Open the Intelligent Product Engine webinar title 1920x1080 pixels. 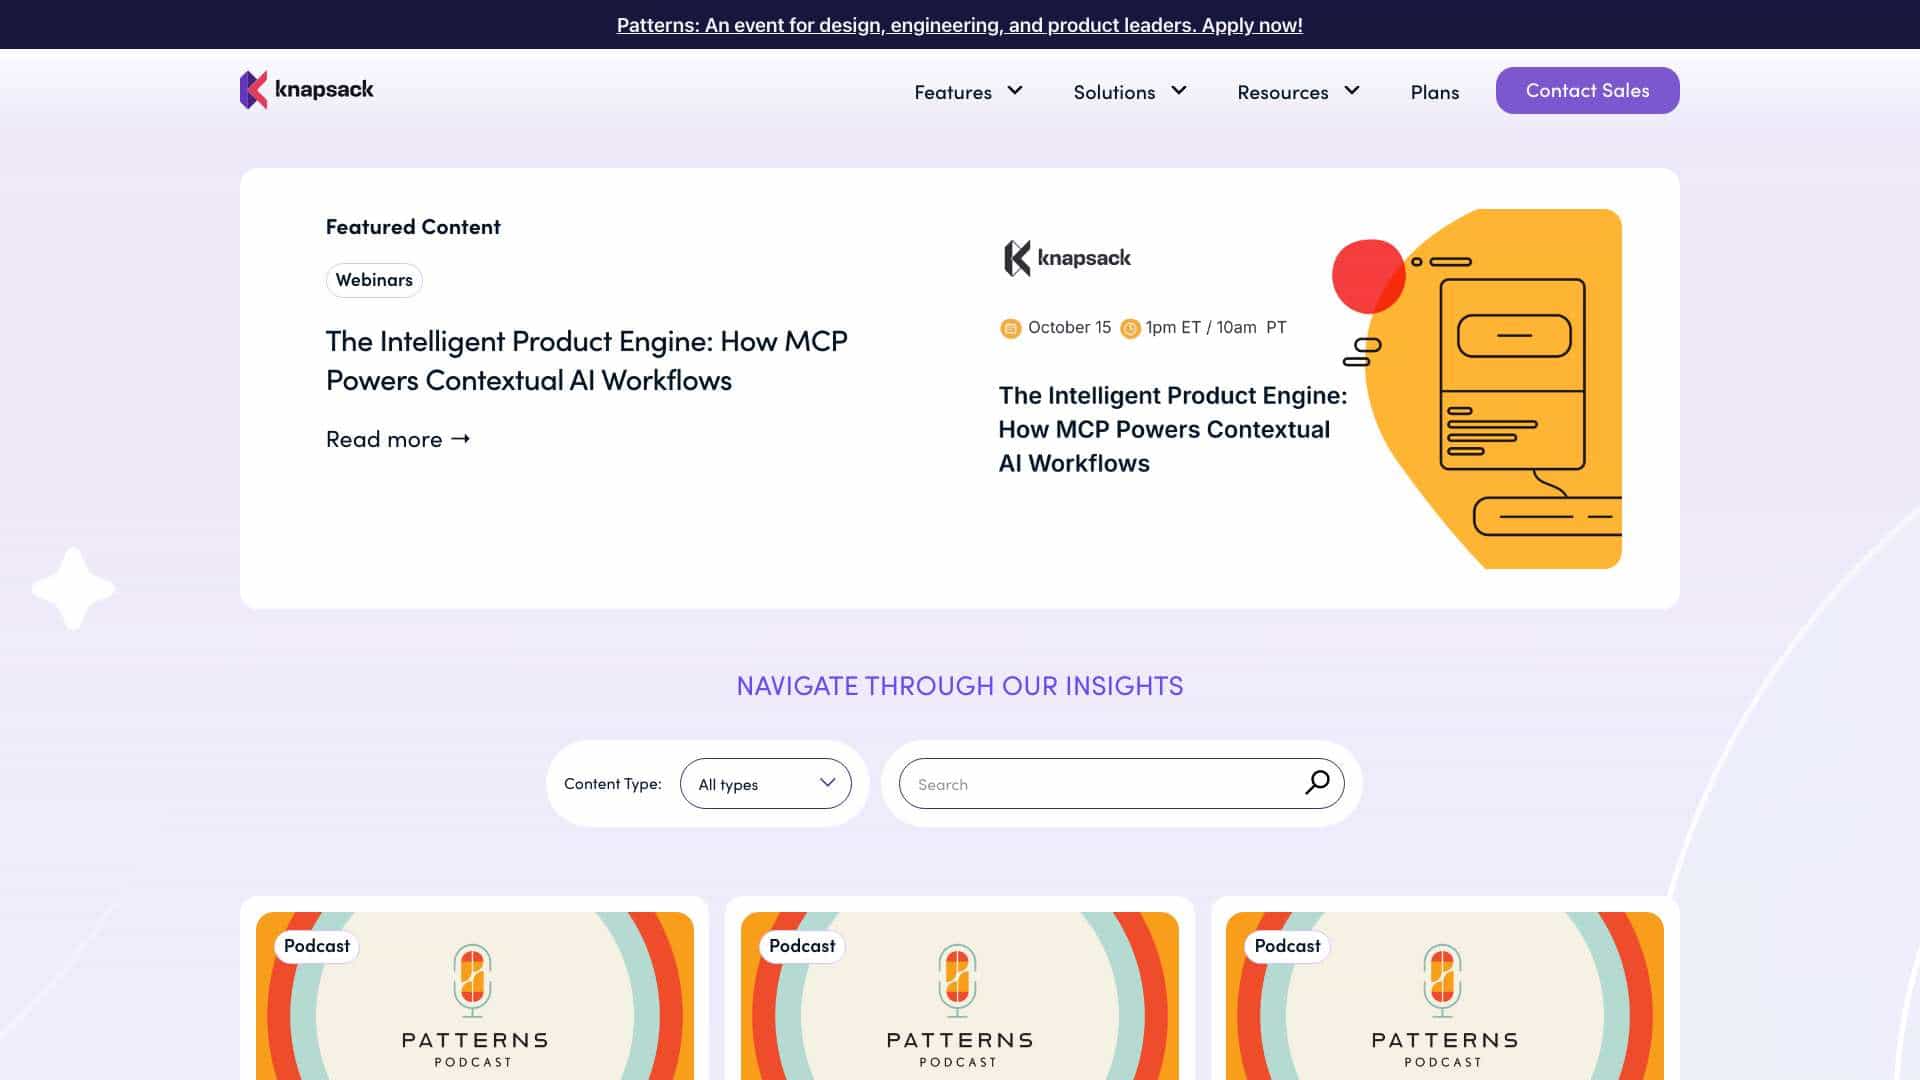pos(587,361)
